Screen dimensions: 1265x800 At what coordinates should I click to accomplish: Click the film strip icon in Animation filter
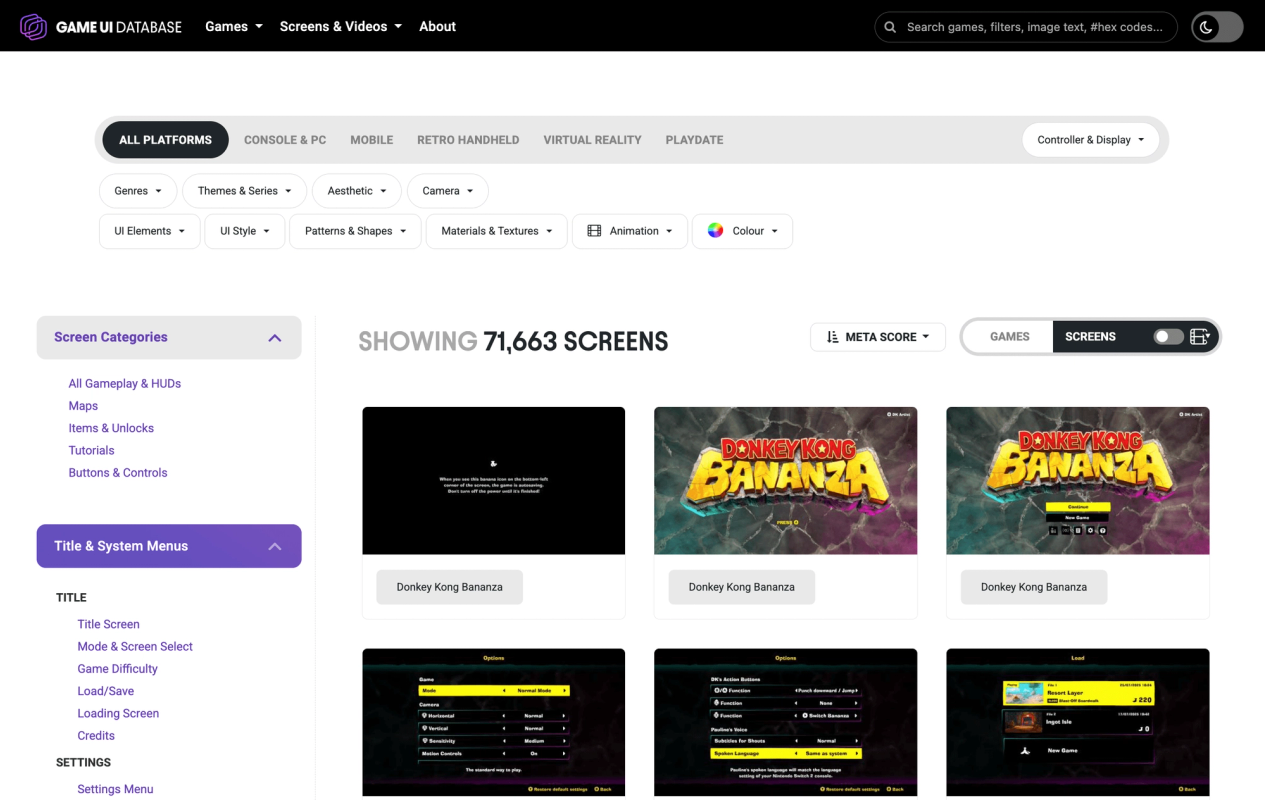click(594, 231)
